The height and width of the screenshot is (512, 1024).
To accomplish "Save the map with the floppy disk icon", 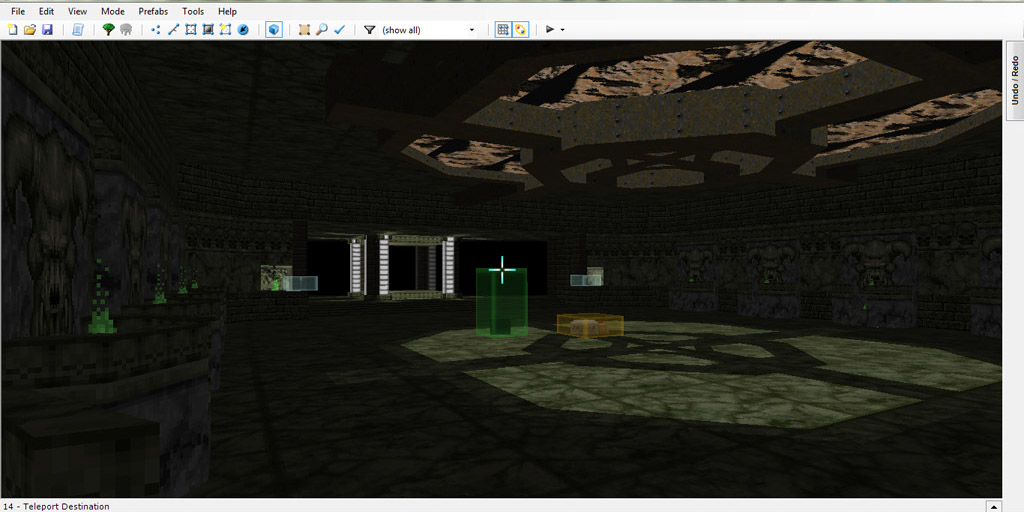I will 47,29.
